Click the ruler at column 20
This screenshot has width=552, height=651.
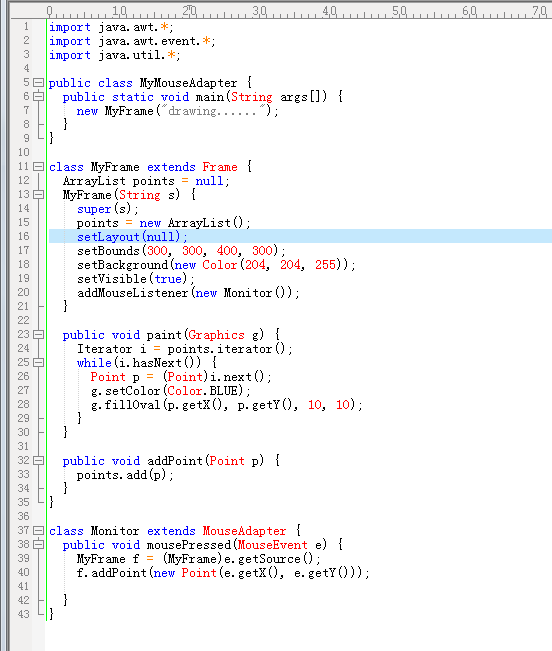point(189,11)
